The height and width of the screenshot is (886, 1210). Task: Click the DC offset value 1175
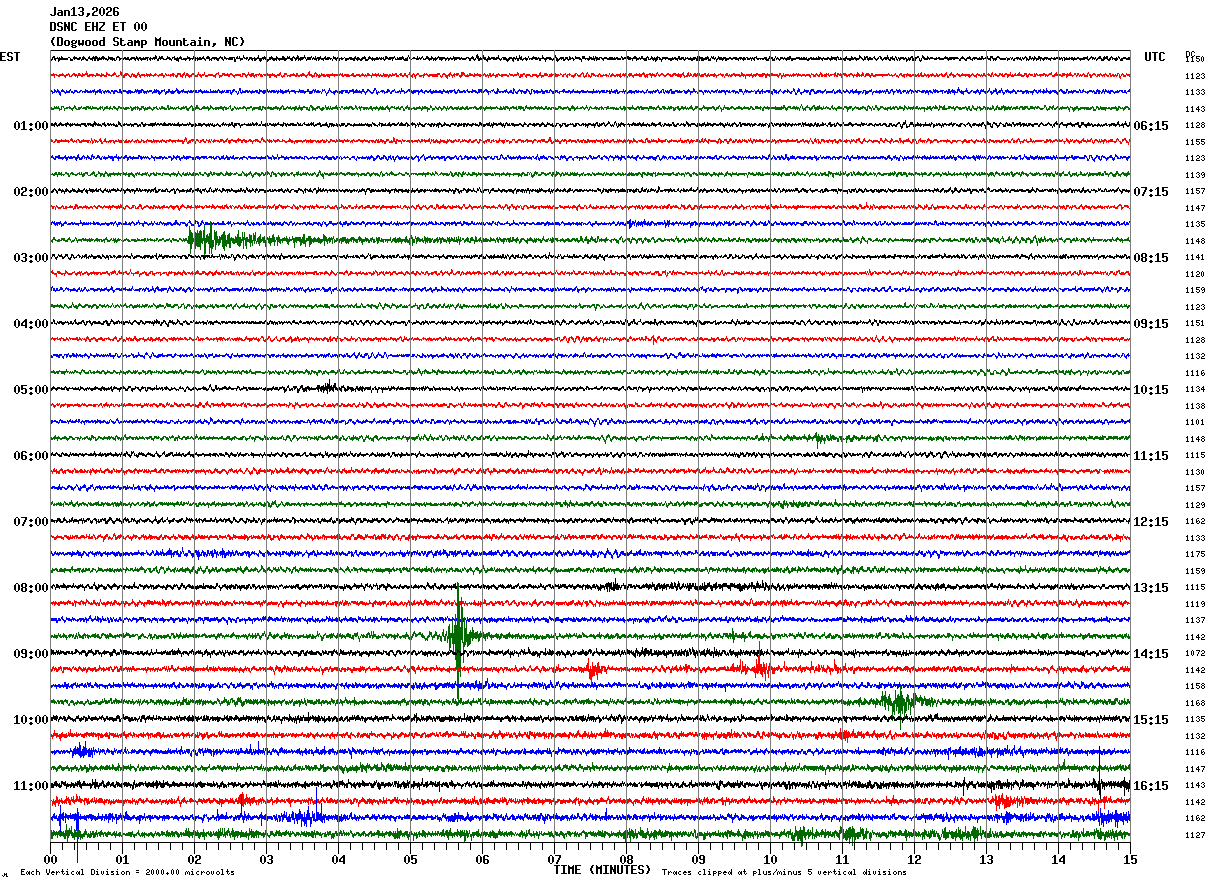[x=1194, y=555]
